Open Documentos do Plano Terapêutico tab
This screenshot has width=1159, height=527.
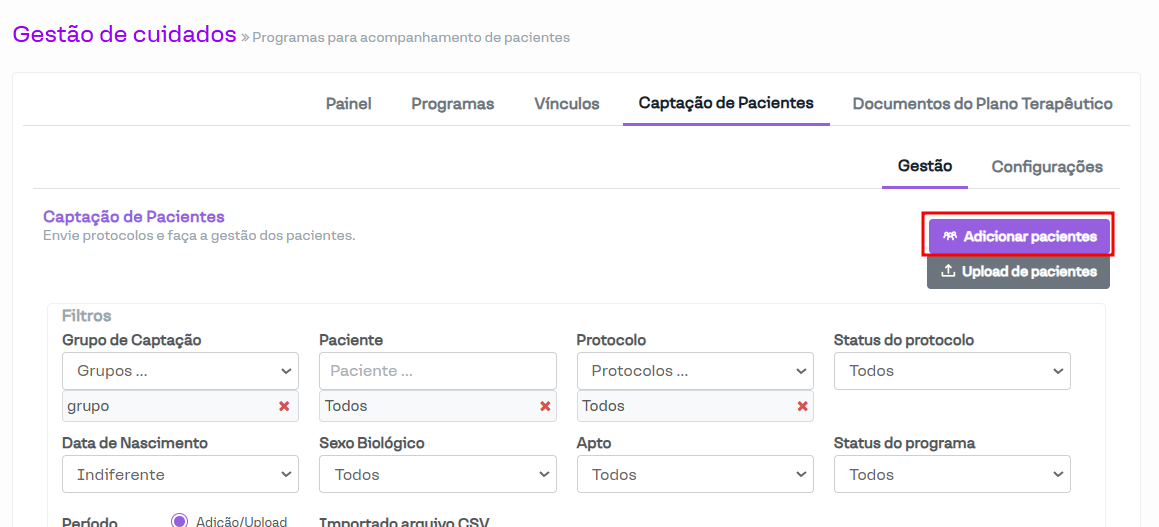click(x=982, y=104)
